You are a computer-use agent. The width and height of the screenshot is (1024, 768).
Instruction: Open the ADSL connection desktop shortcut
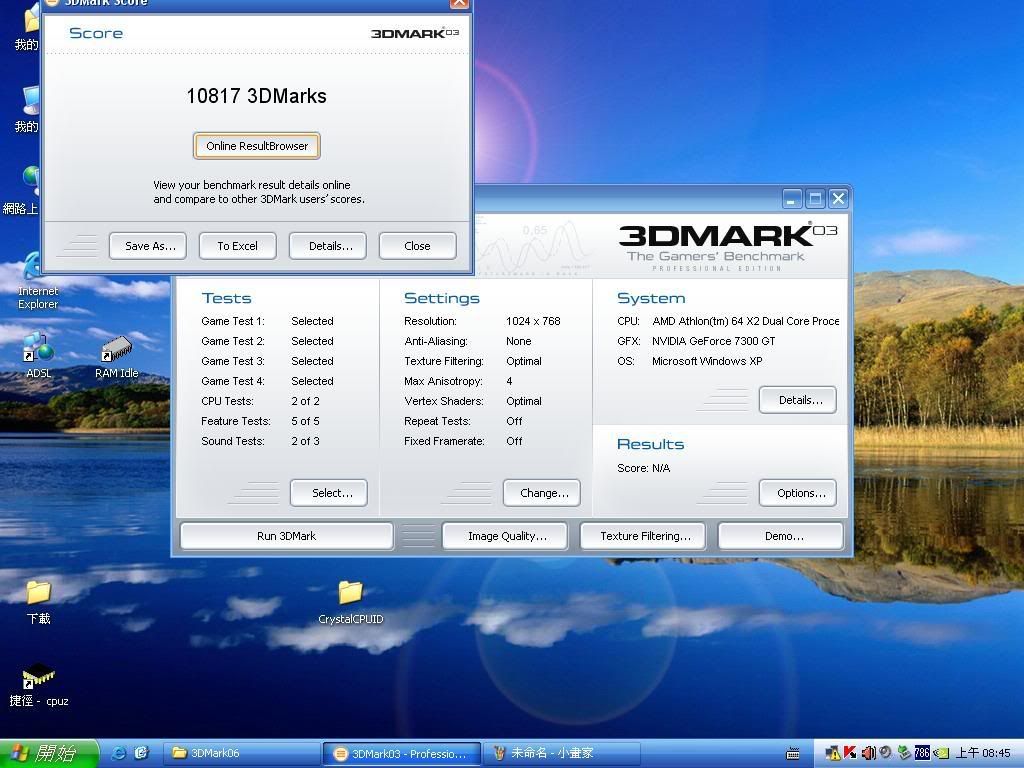pos(38,355)
